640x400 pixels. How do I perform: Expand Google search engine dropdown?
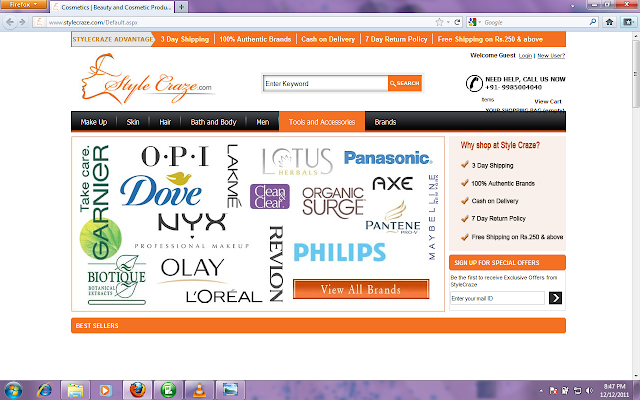coord(475,22)
